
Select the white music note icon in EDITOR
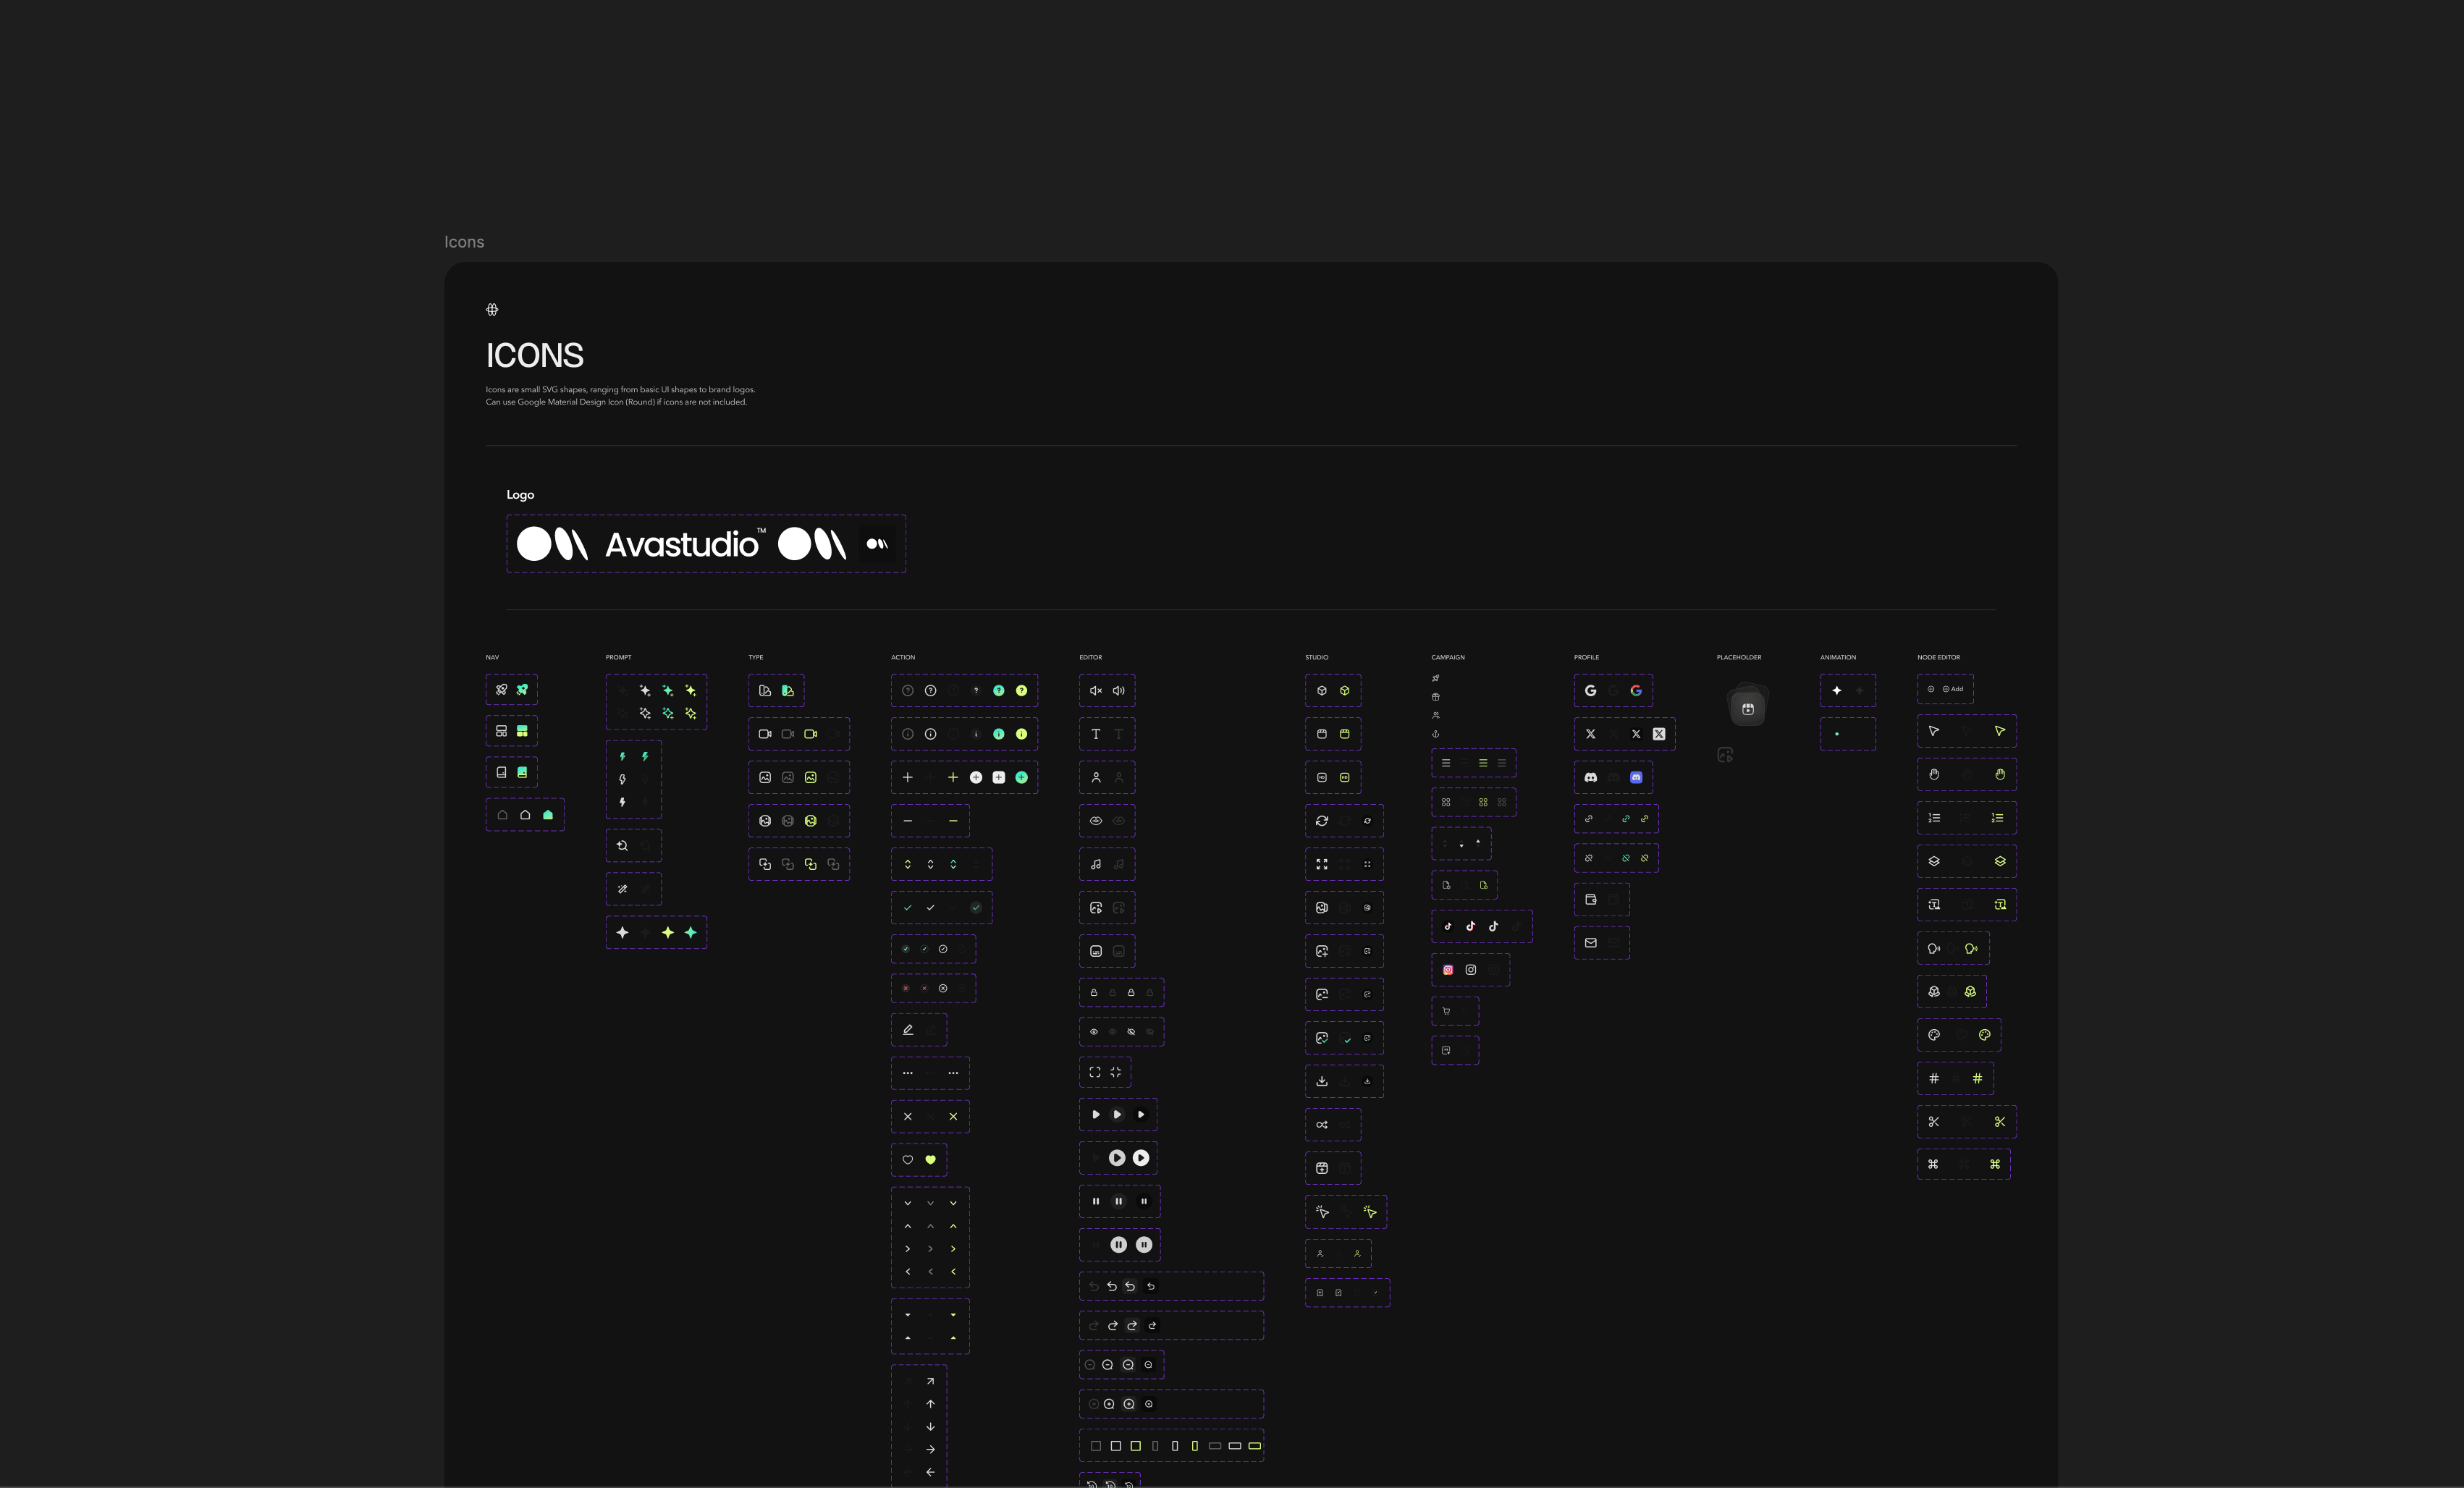pos(1096,864)
